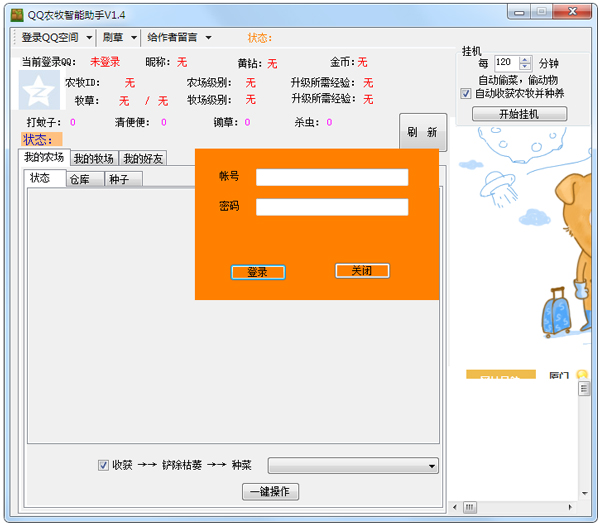Switch to the 我的好友 tab

(x=143, y=159)
